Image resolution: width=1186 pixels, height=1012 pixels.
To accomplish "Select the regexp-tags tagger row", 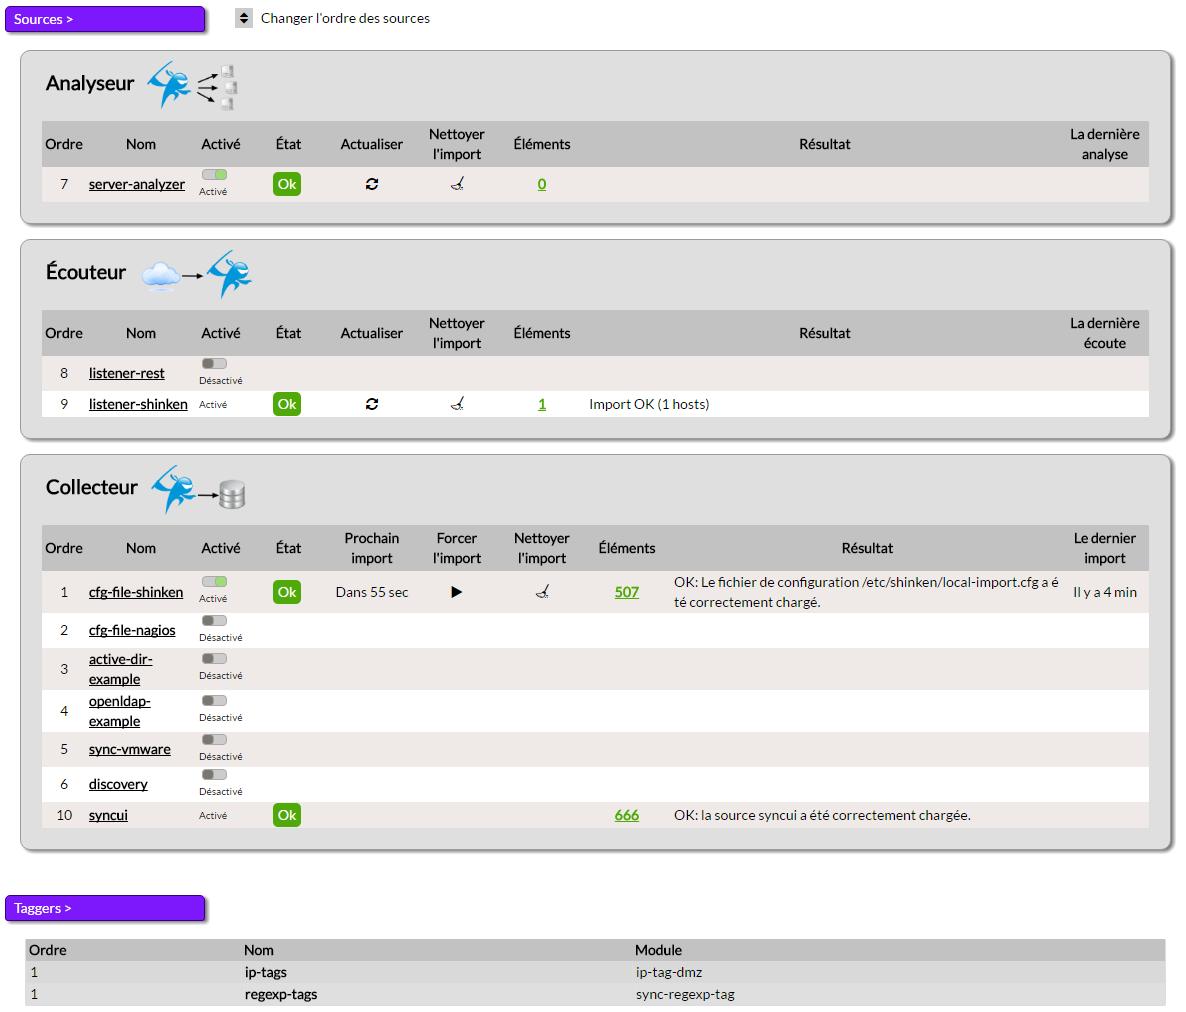I will tap(281, 994).
